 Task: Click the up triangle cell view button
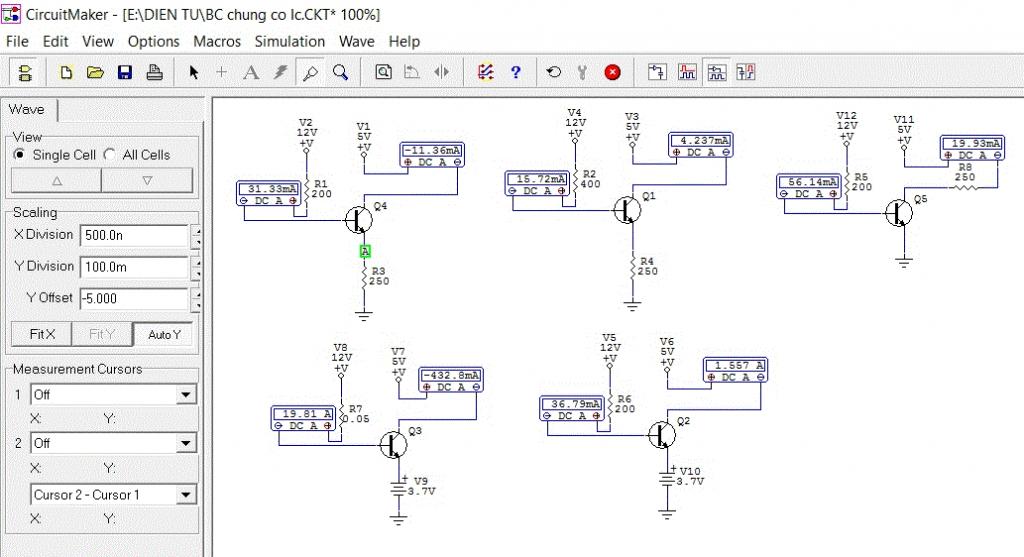tap(57, 181)
